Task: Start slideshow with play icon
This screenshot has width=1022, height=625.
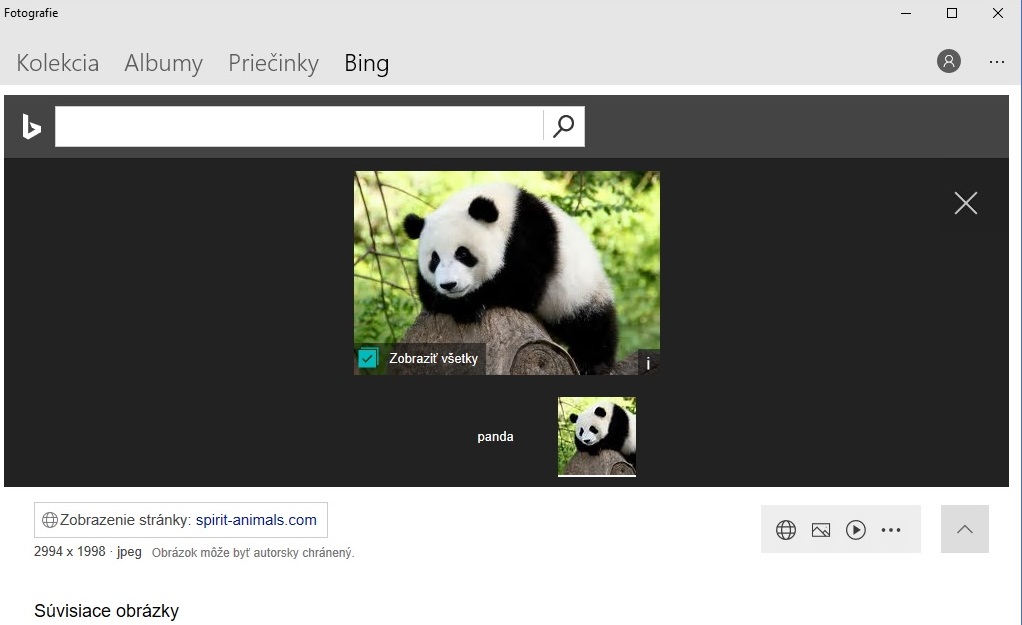Action: coord(856,530)
